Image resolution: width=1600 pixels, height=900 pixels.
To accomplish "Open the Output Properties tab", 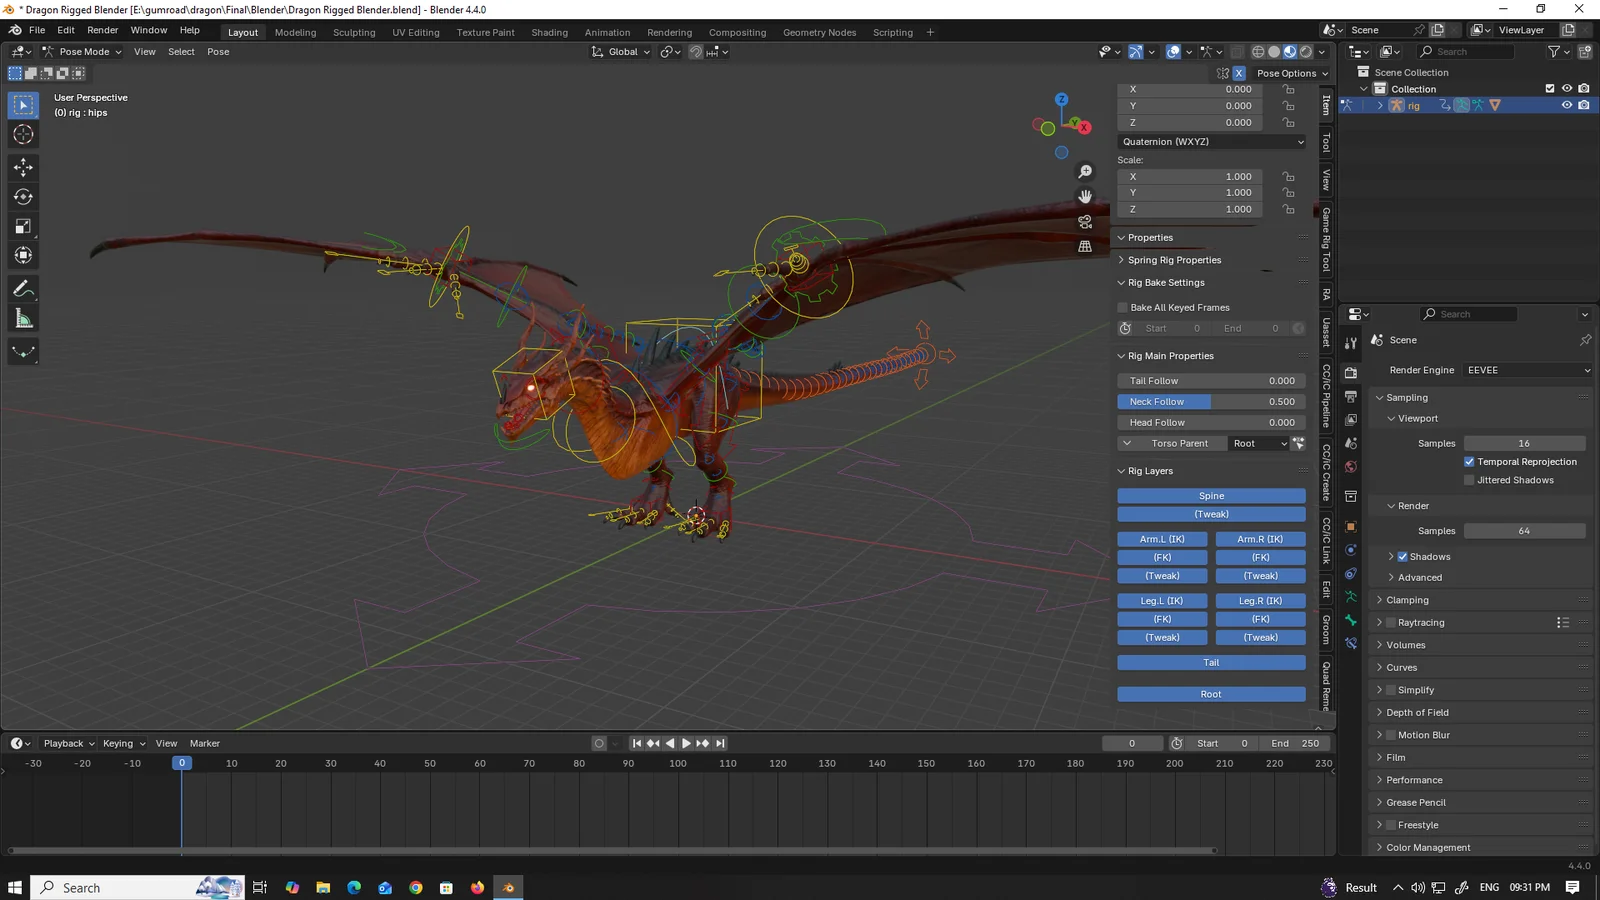I will point(1350,396).
